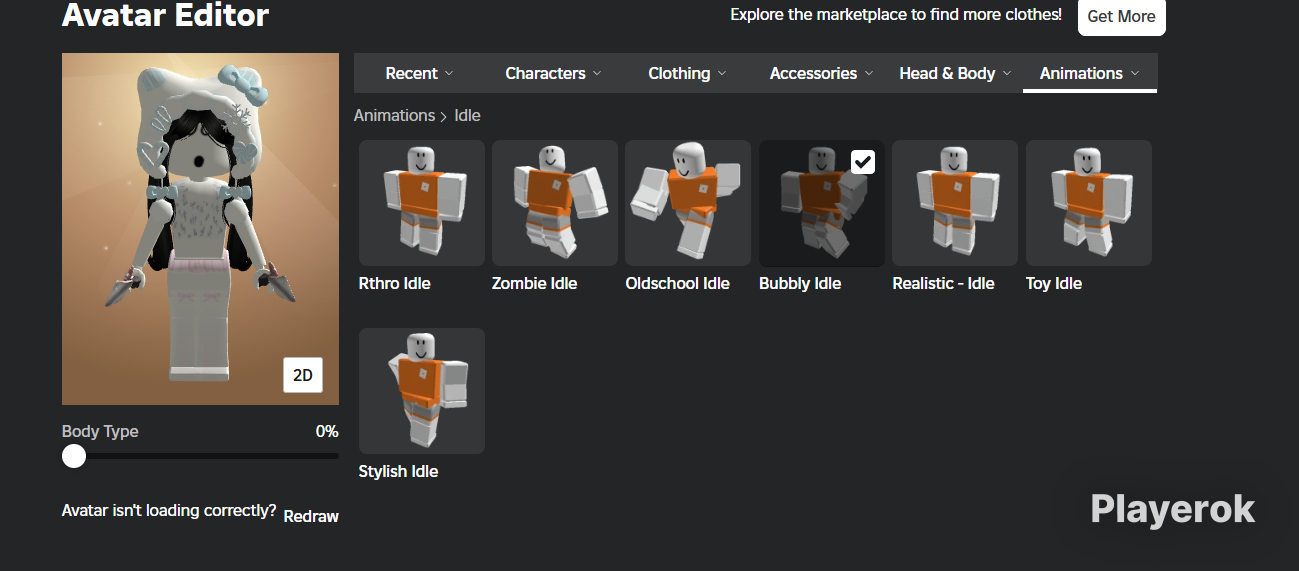Image resolution: width=1299 pixels, height=571 pixels.
Task: Click the Zombie Idle label
Action: (534, 283)
